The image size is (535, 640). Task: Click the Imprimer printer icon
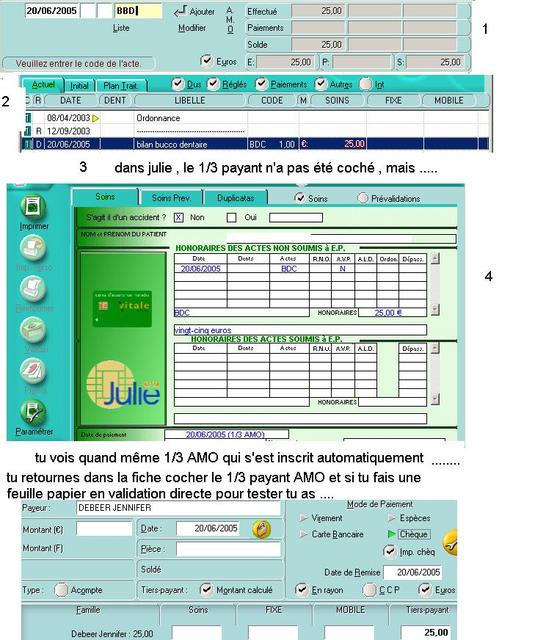[x=33, y=207]
